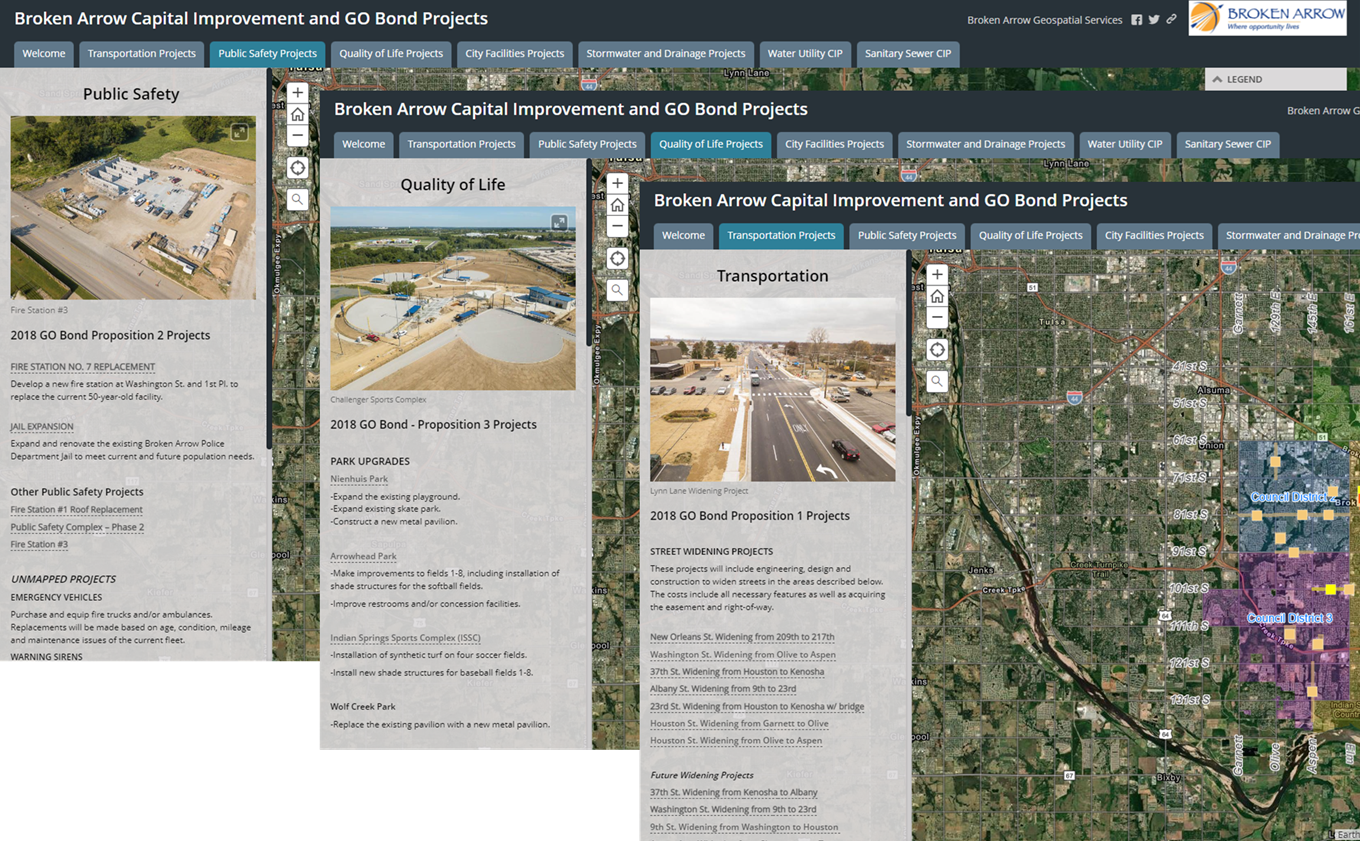This screenshot has width=1360, height=841.
Task: Open map search in Public Safety window
Action: click(297, 199)
